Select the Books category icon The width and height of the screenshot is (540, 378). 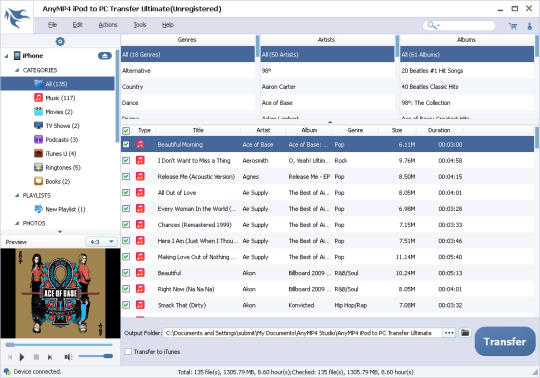tap(38, 181)
